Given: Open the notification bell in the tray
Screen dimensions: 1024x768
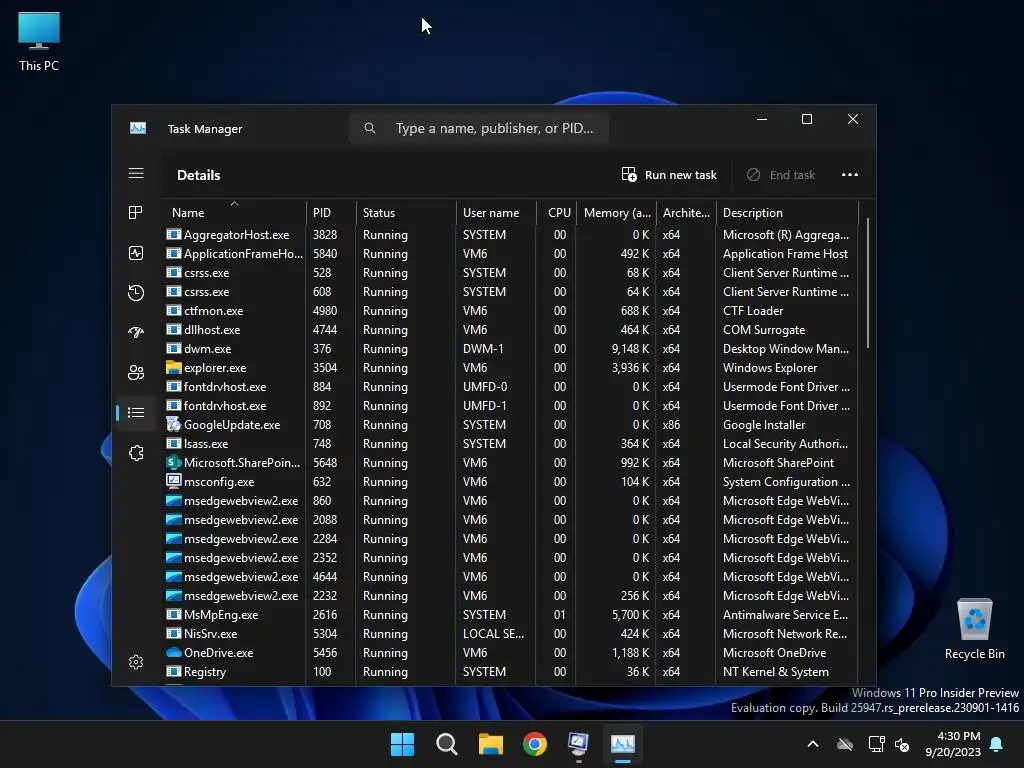Looking at the screenshot, I should pyautogui.click(x=997, y=744).
